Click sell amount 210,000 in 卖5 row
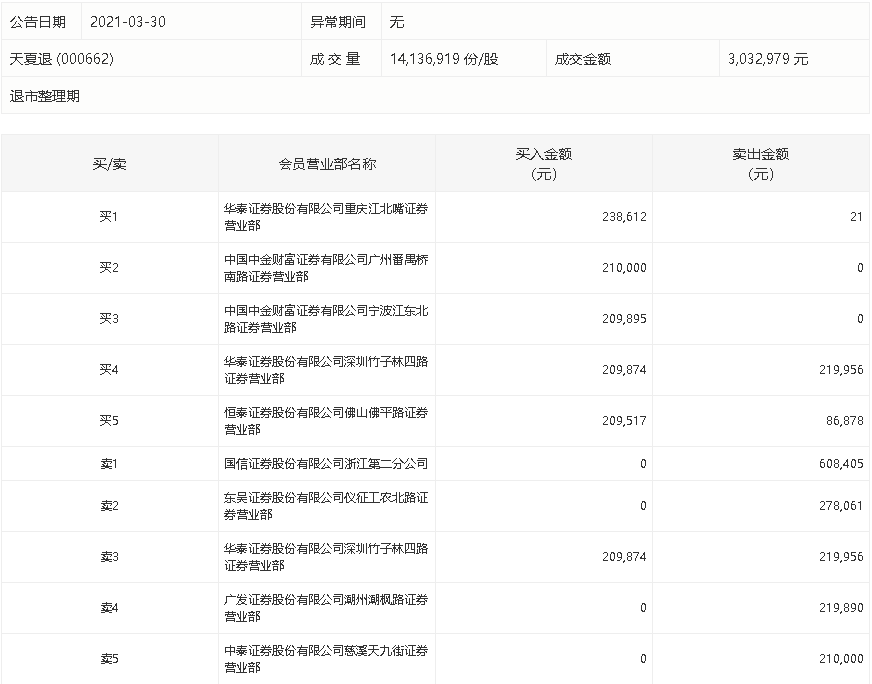 (x=841, y=659)
